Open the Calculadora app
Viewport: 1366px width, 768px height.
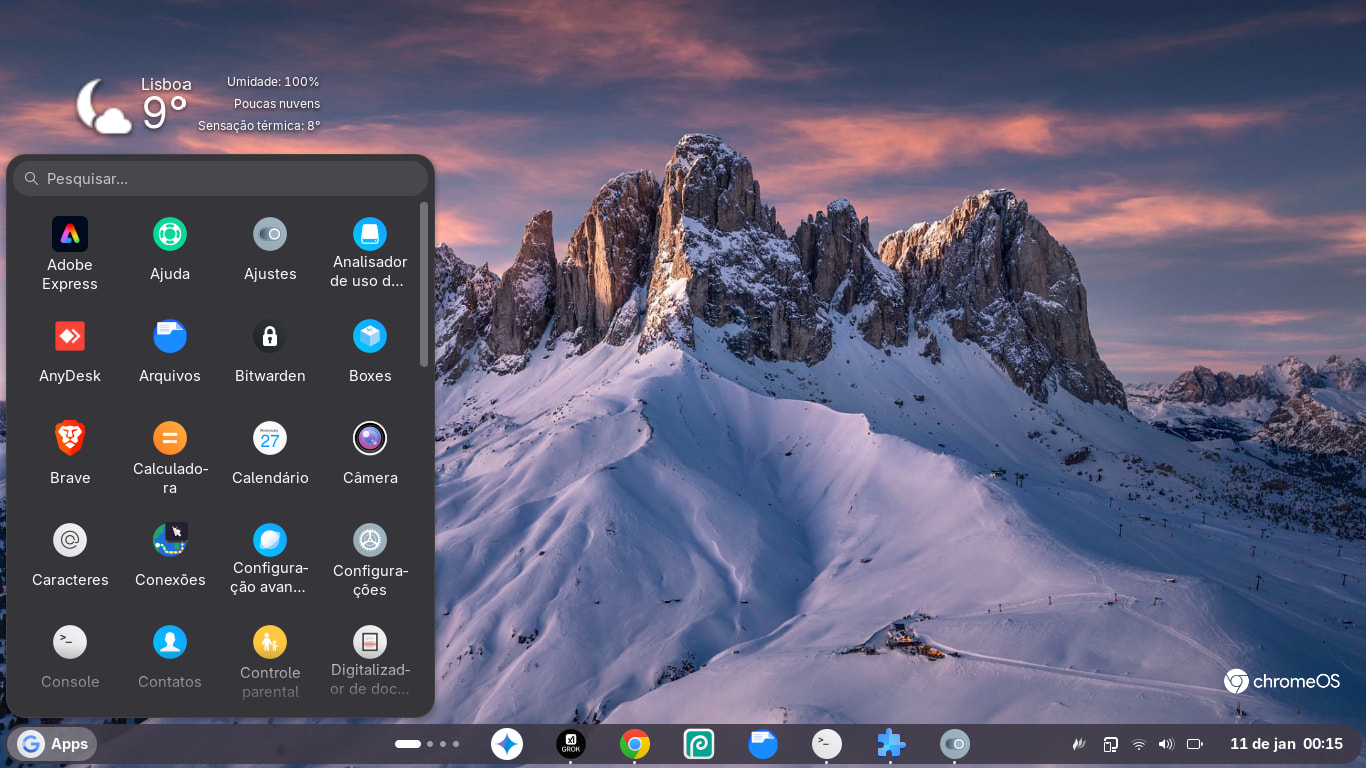(170, 439)
